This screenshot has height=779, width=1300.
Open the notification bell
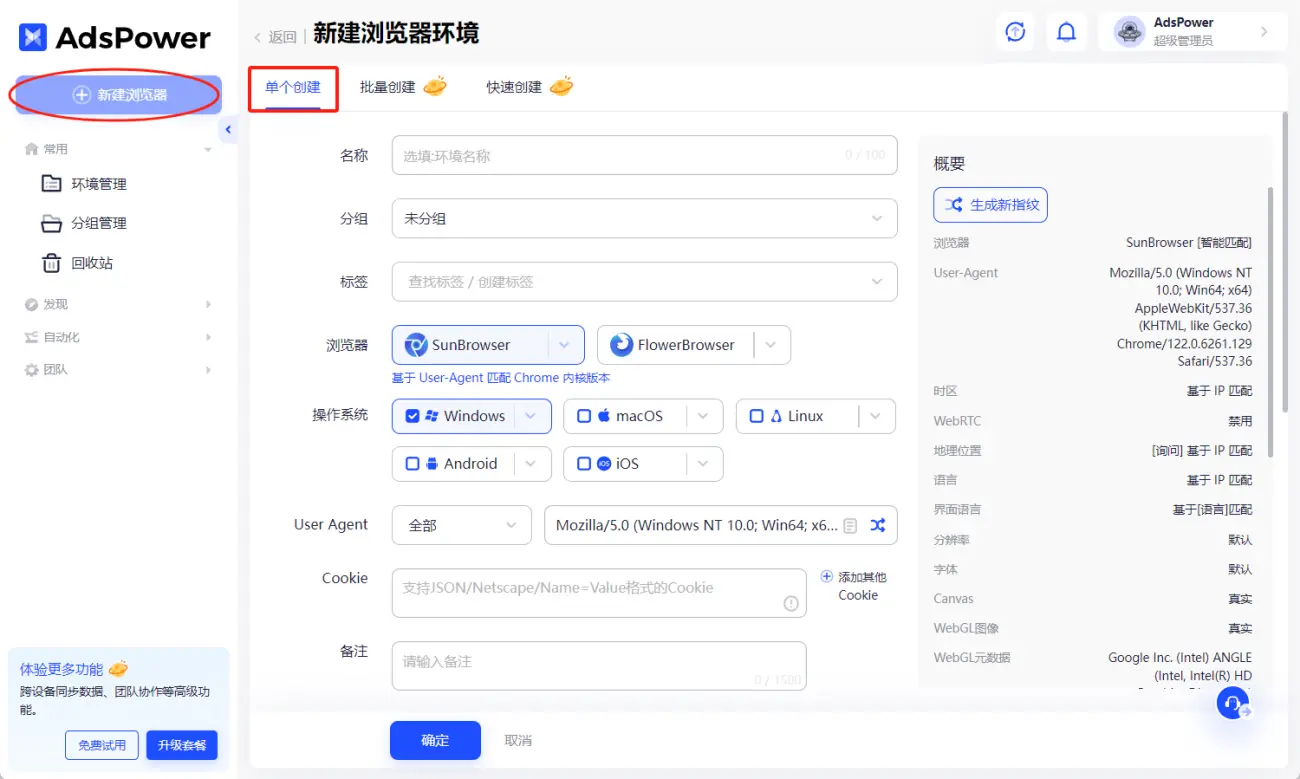(x=1066, y=31)
